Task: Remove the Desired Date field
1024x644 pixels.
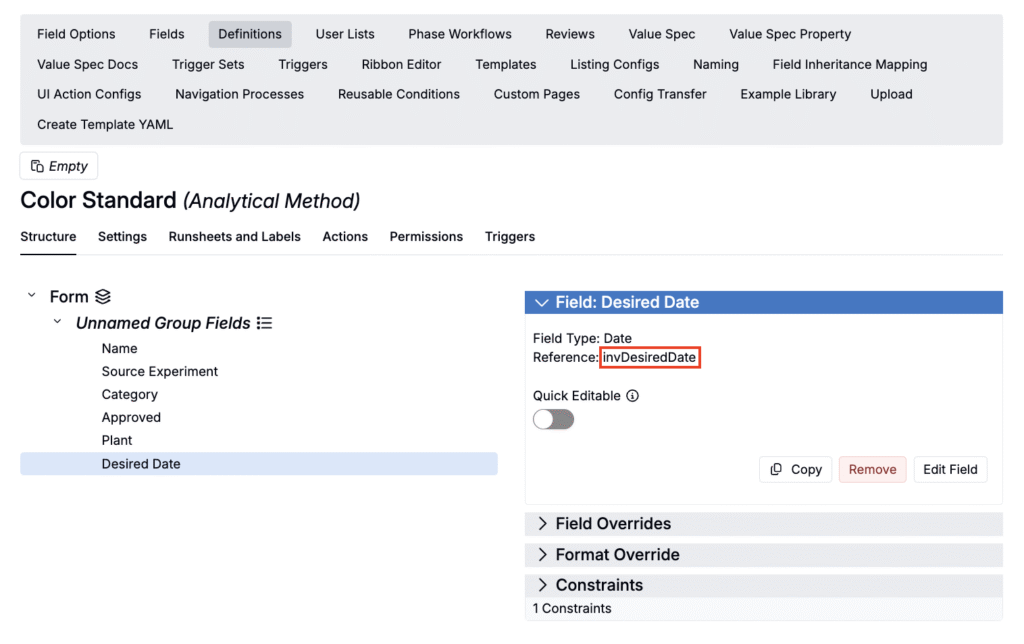Action: coord(872,469)
